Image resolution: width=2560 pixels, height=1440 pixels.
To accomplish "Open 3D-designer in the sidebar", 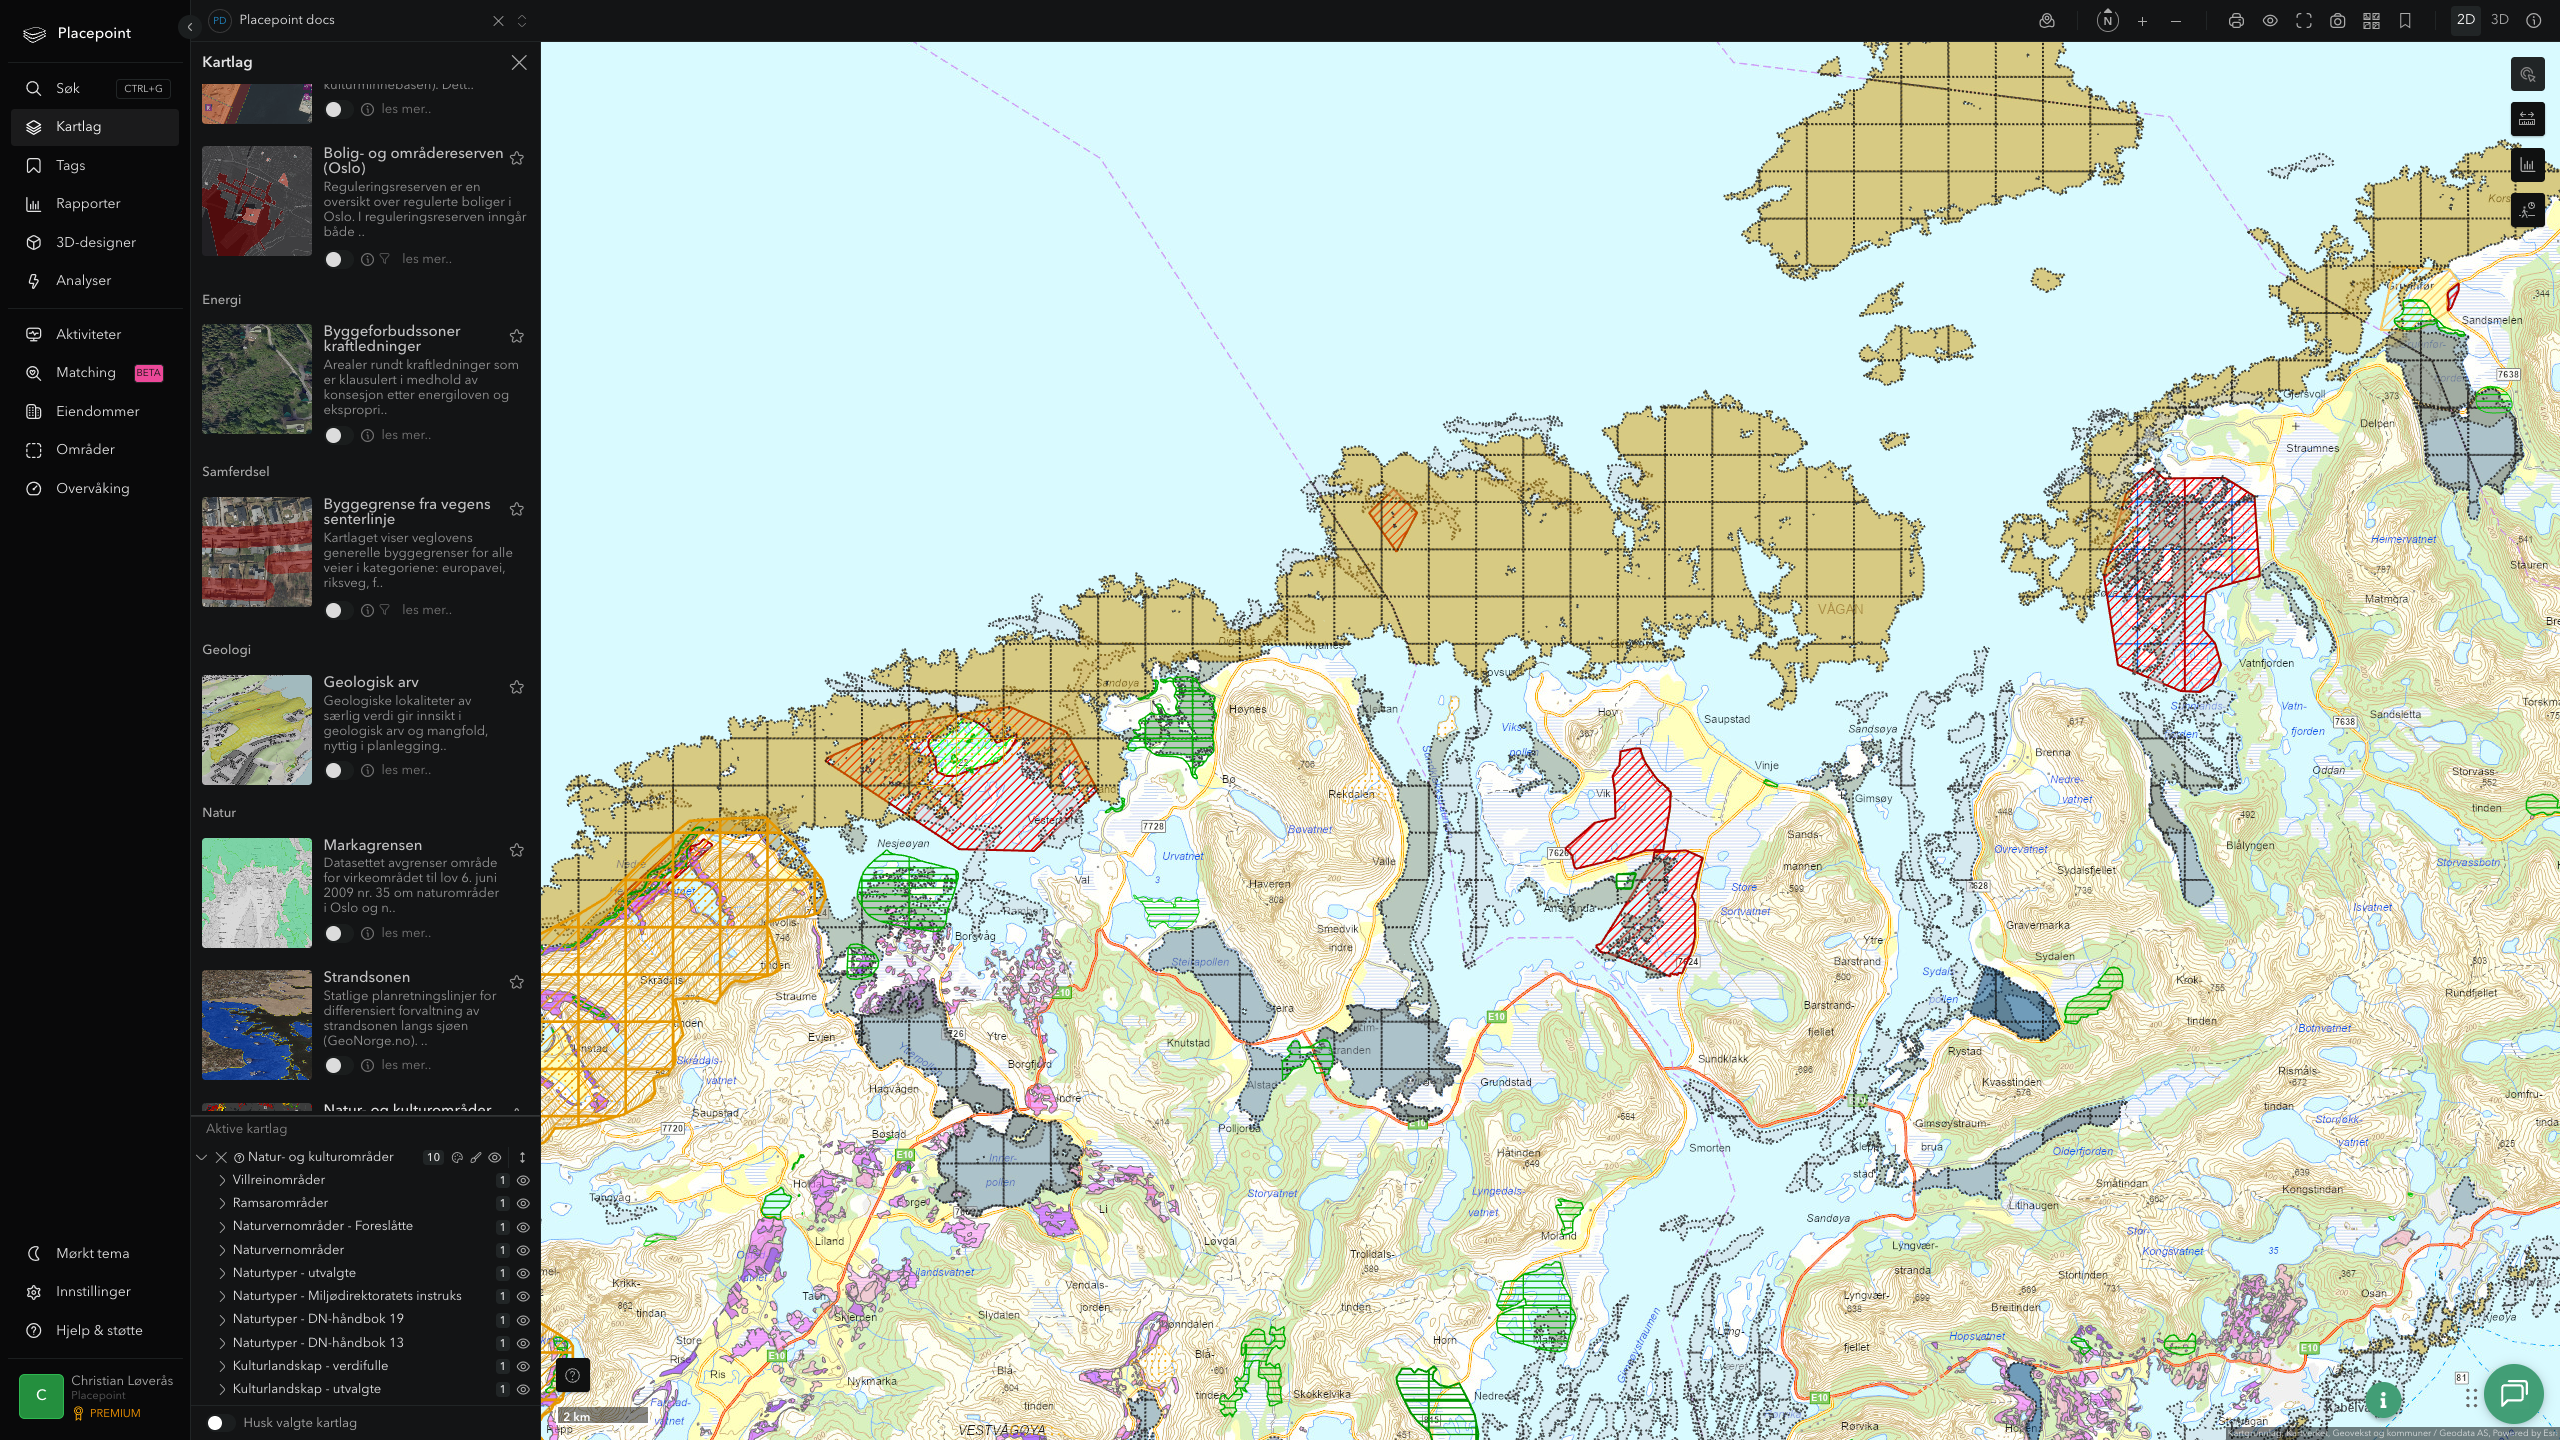I will (x=95, y=243).
